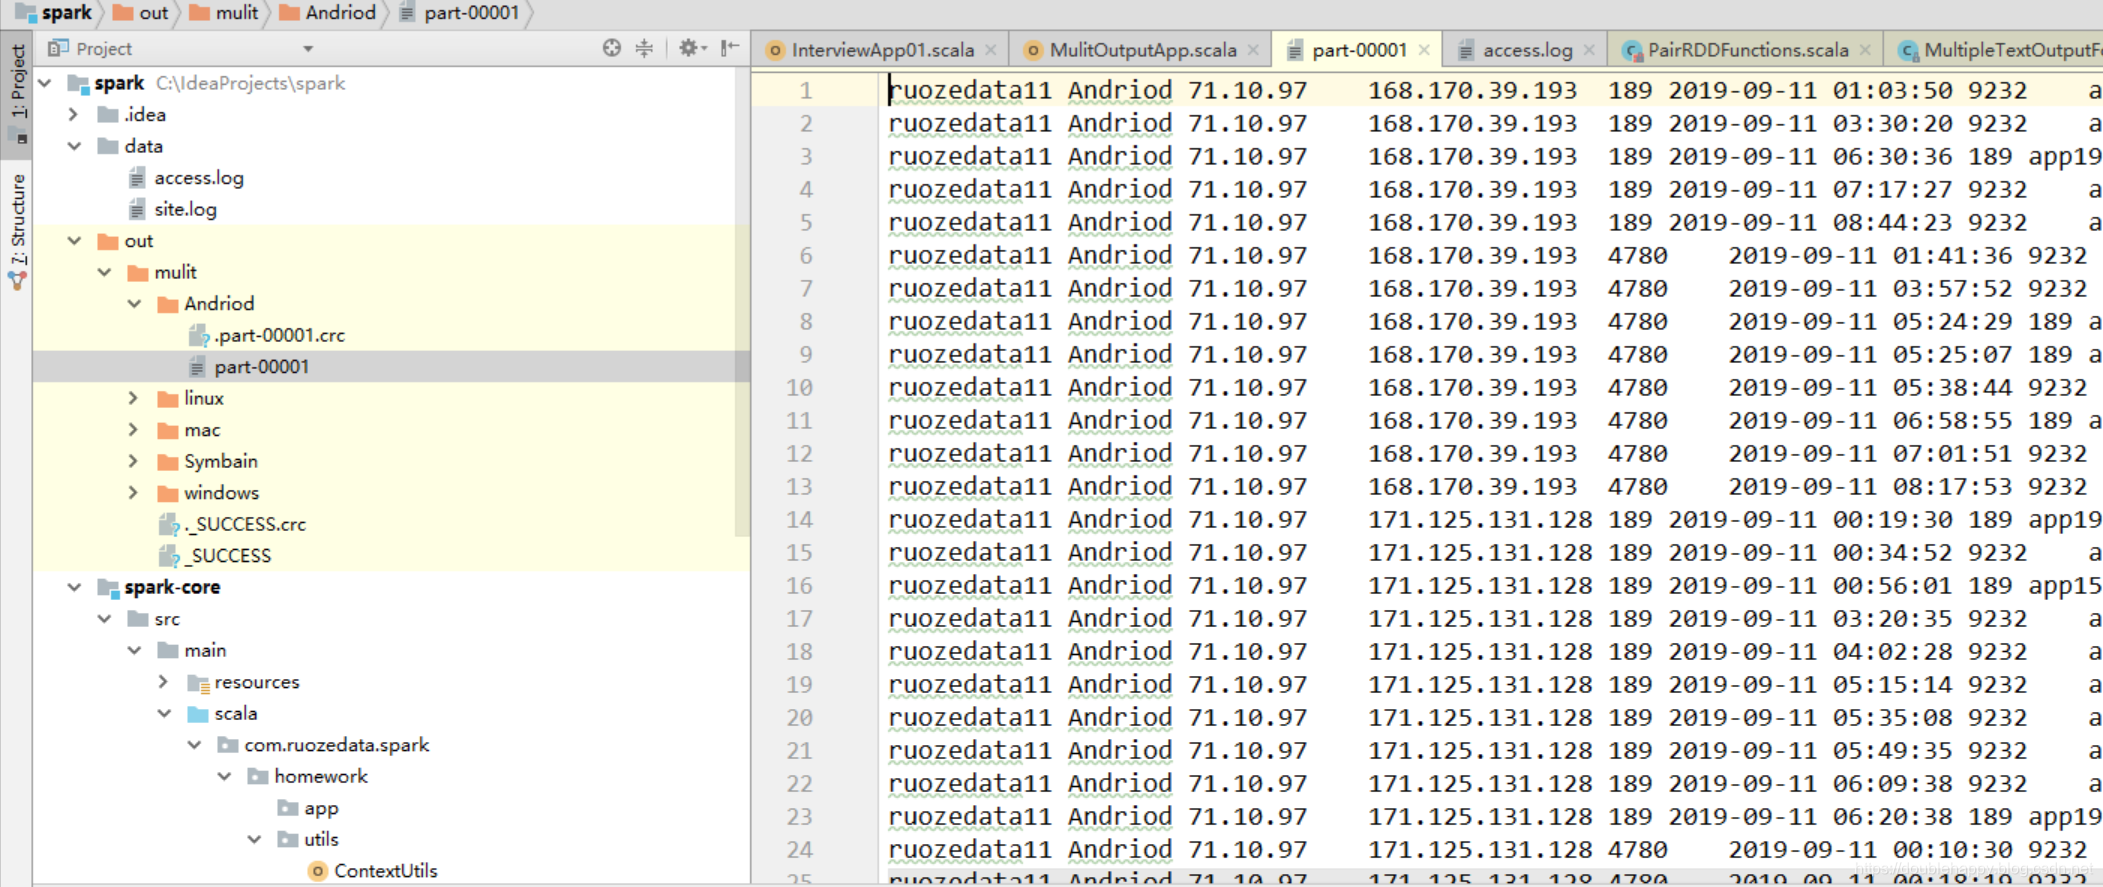Image resolution: width=2103 pixels, height=887 pixels.
Task: Collapse the utils package
Action: [x=254, y=839]
